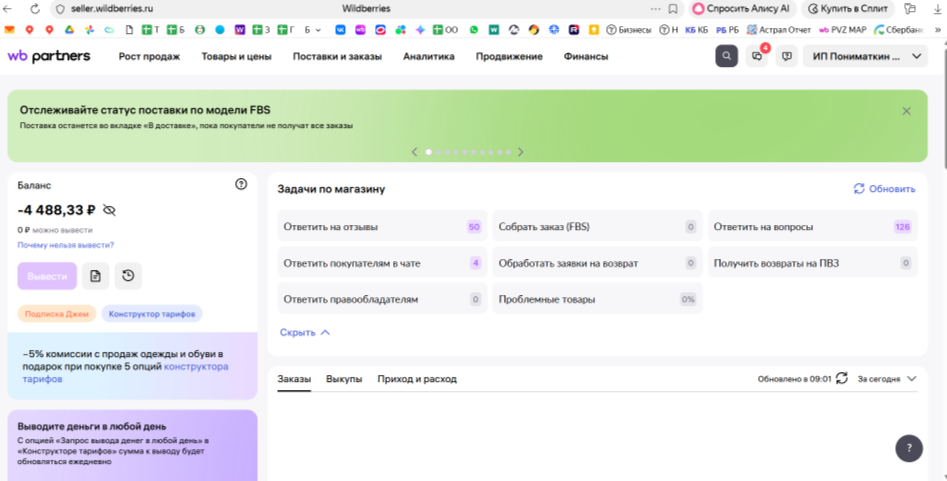Reload the Wildberries seller page
This screenshot has width=947, height=481.
[x=35, y=9]
